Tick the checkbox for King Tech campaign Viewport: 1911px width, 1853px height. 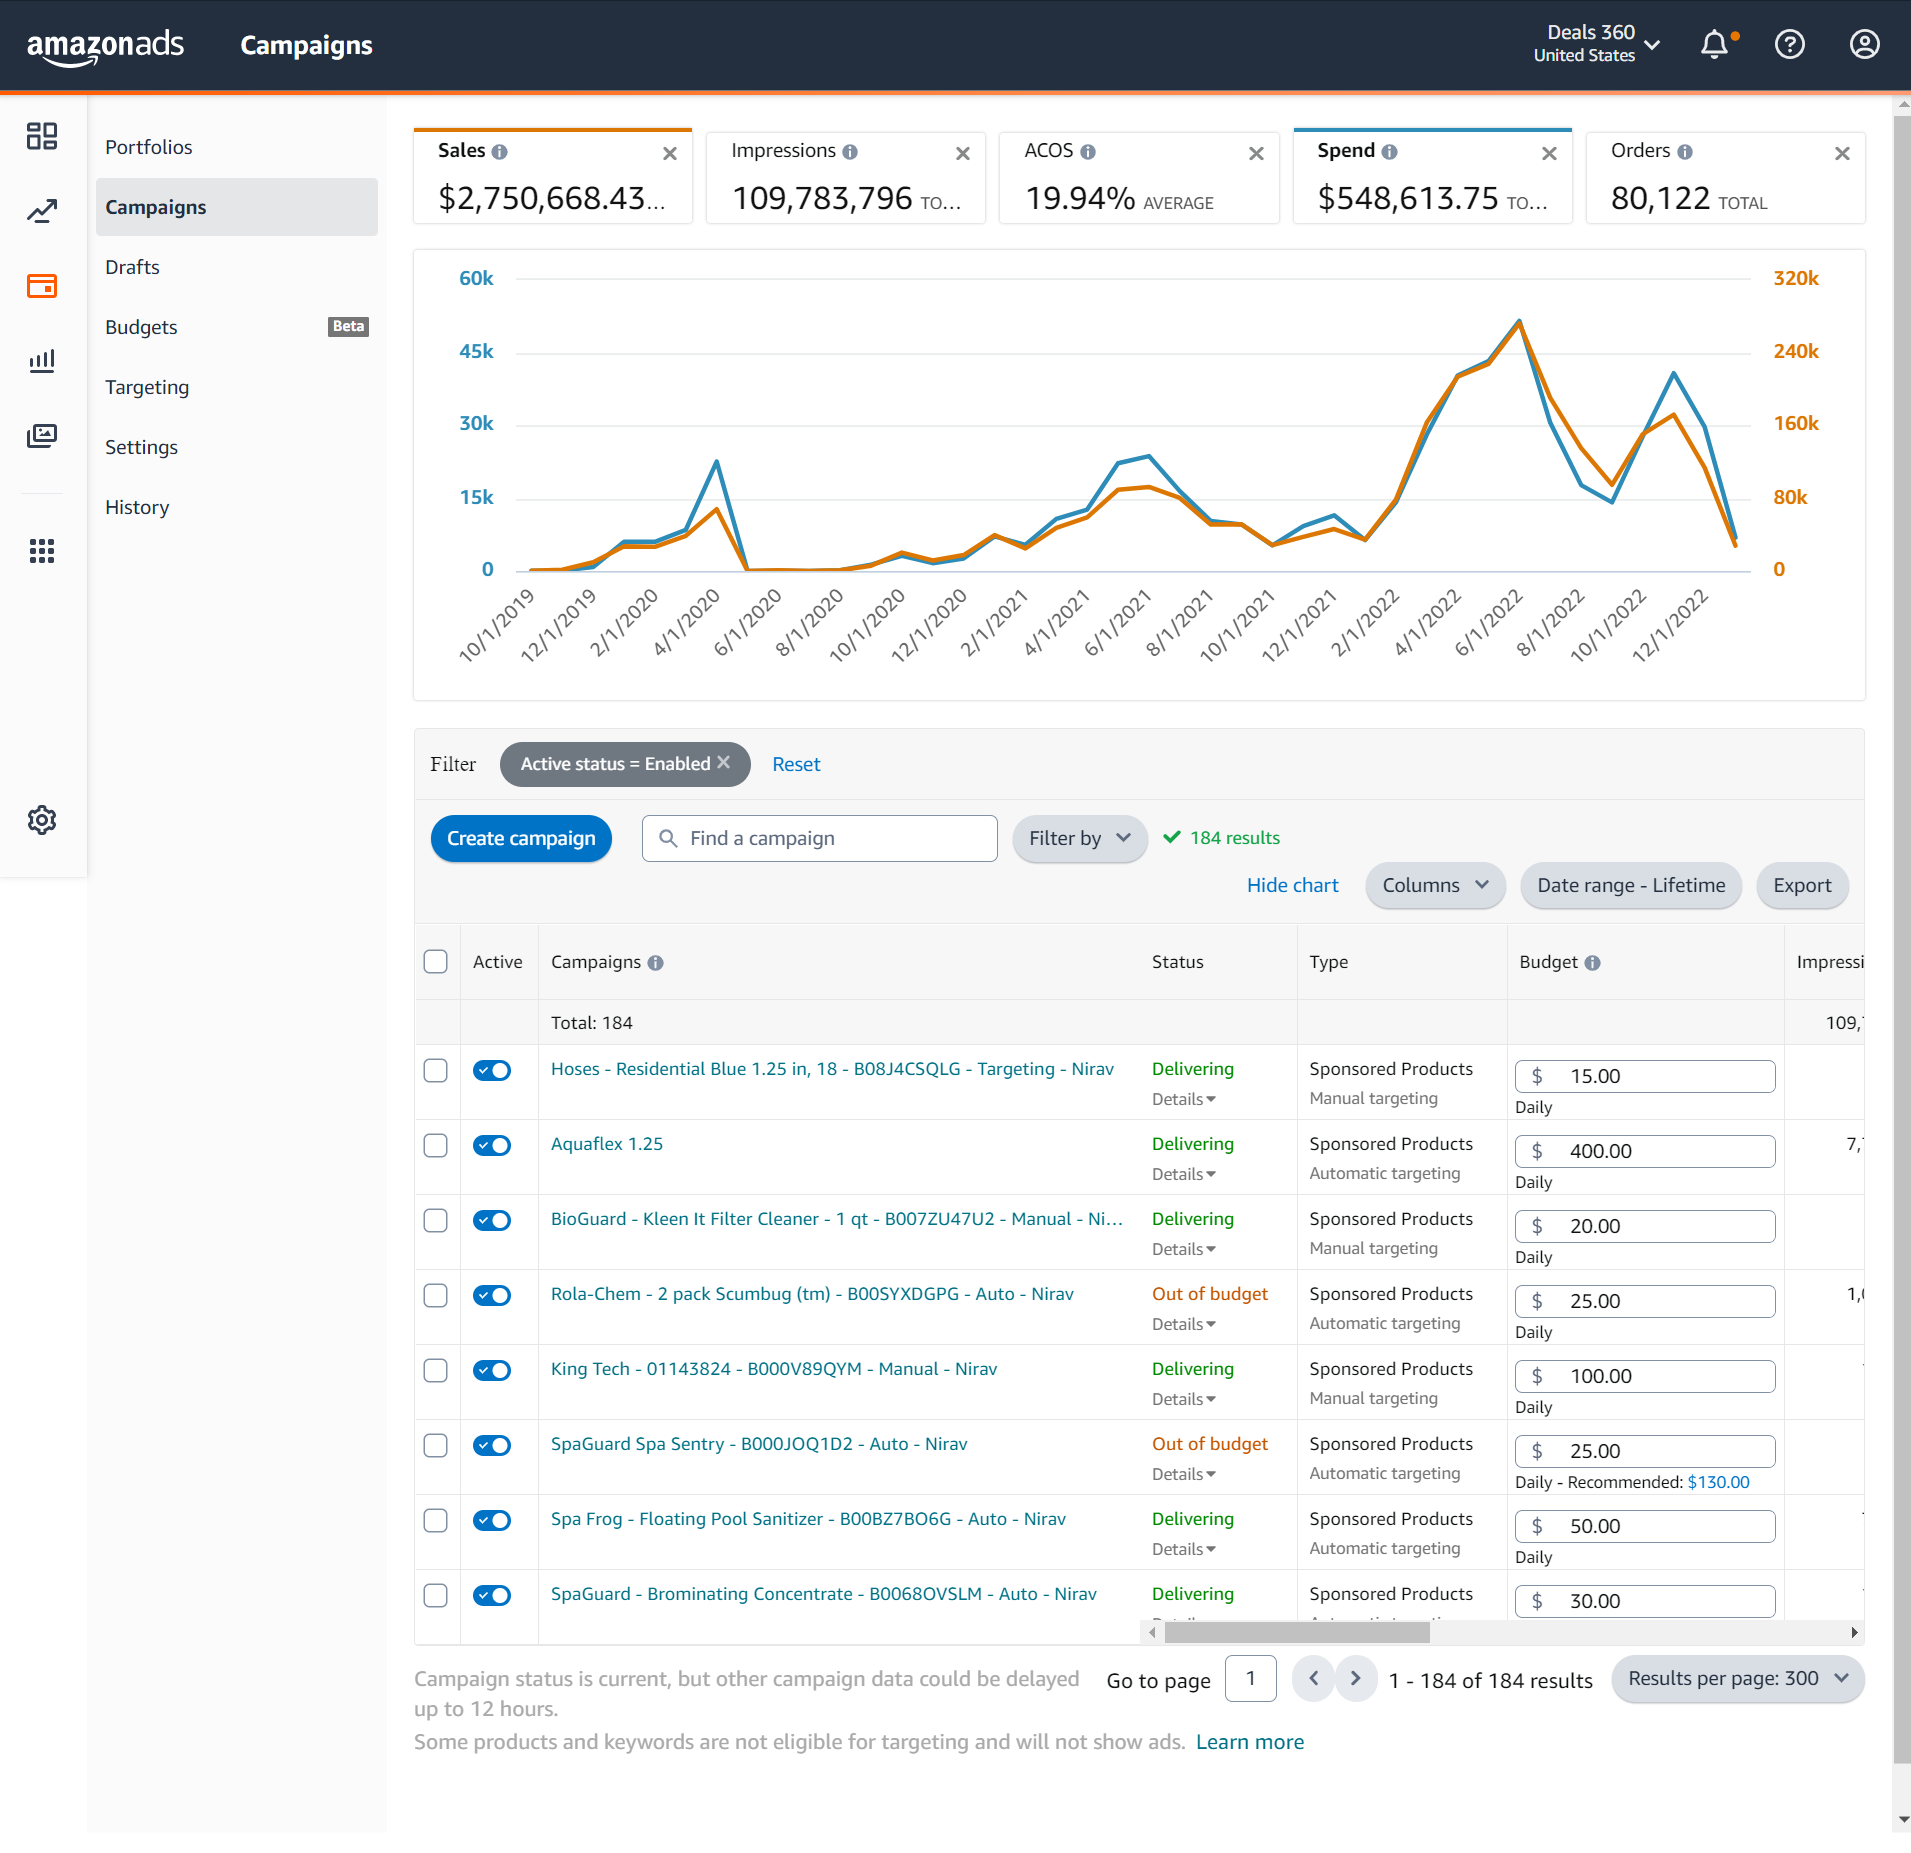point(436,1370)
